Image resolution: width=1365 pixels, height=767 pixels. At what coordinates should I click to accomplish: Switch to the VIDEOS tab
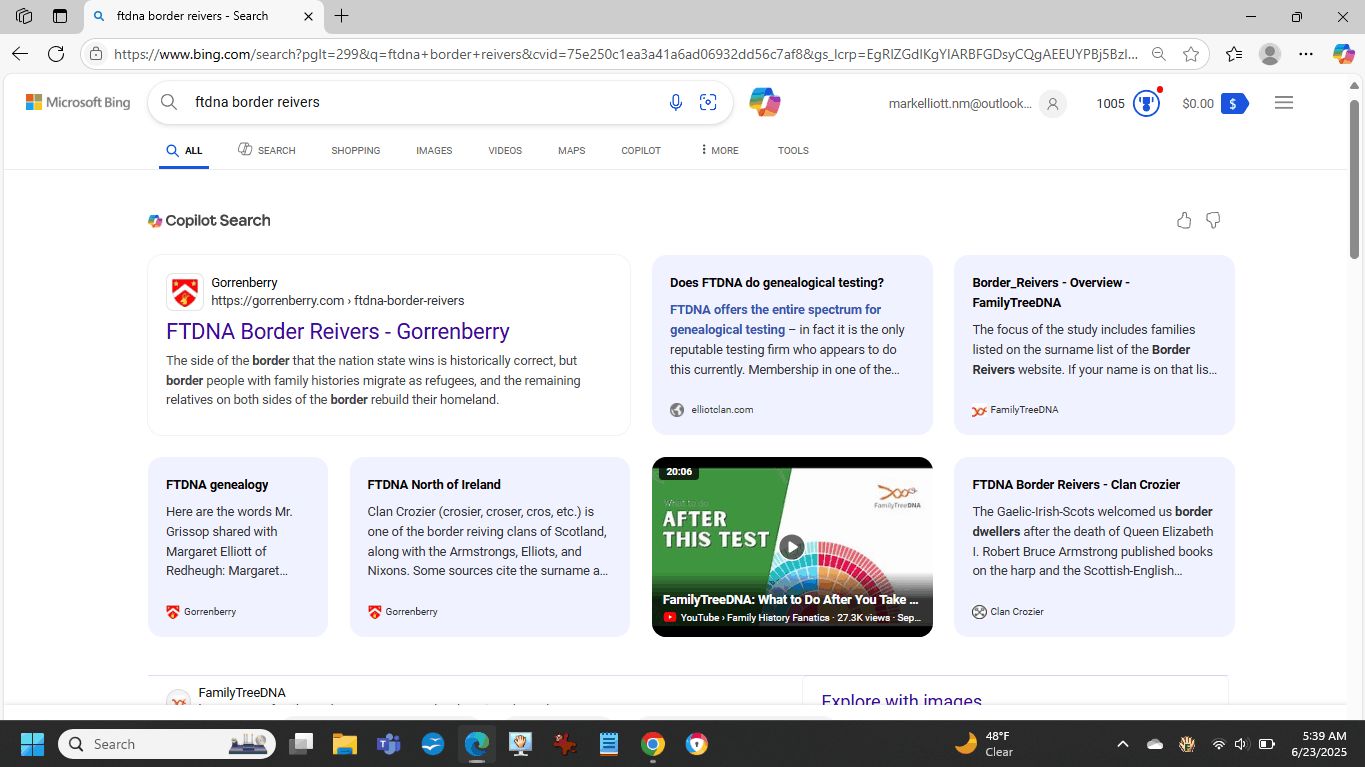coord(505,150)
